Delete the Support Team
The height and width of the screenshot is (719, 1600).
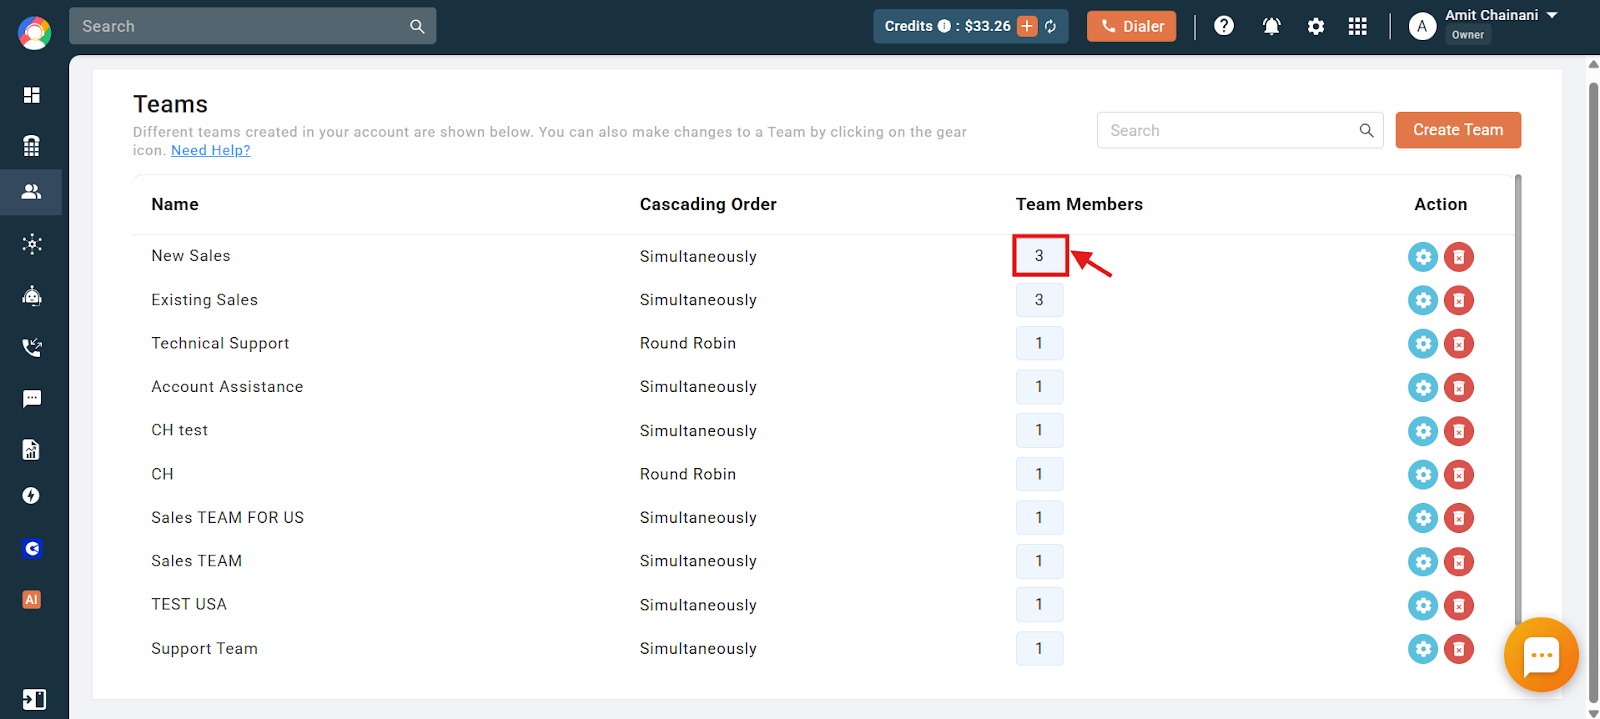click(1459, 648)
